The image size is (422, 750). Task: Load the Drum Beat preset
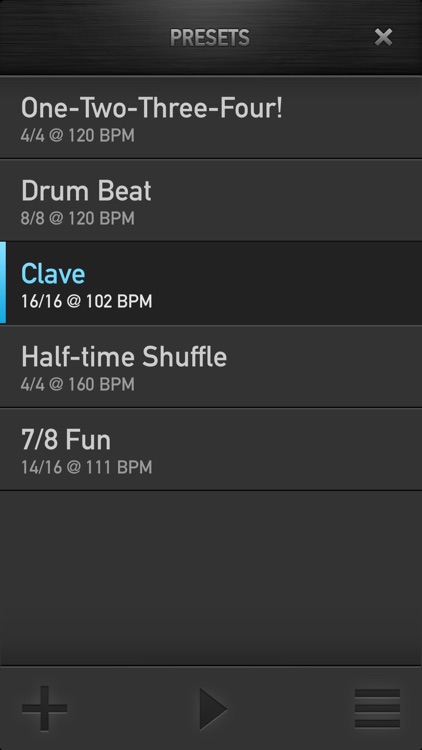(x=211, y=200)
